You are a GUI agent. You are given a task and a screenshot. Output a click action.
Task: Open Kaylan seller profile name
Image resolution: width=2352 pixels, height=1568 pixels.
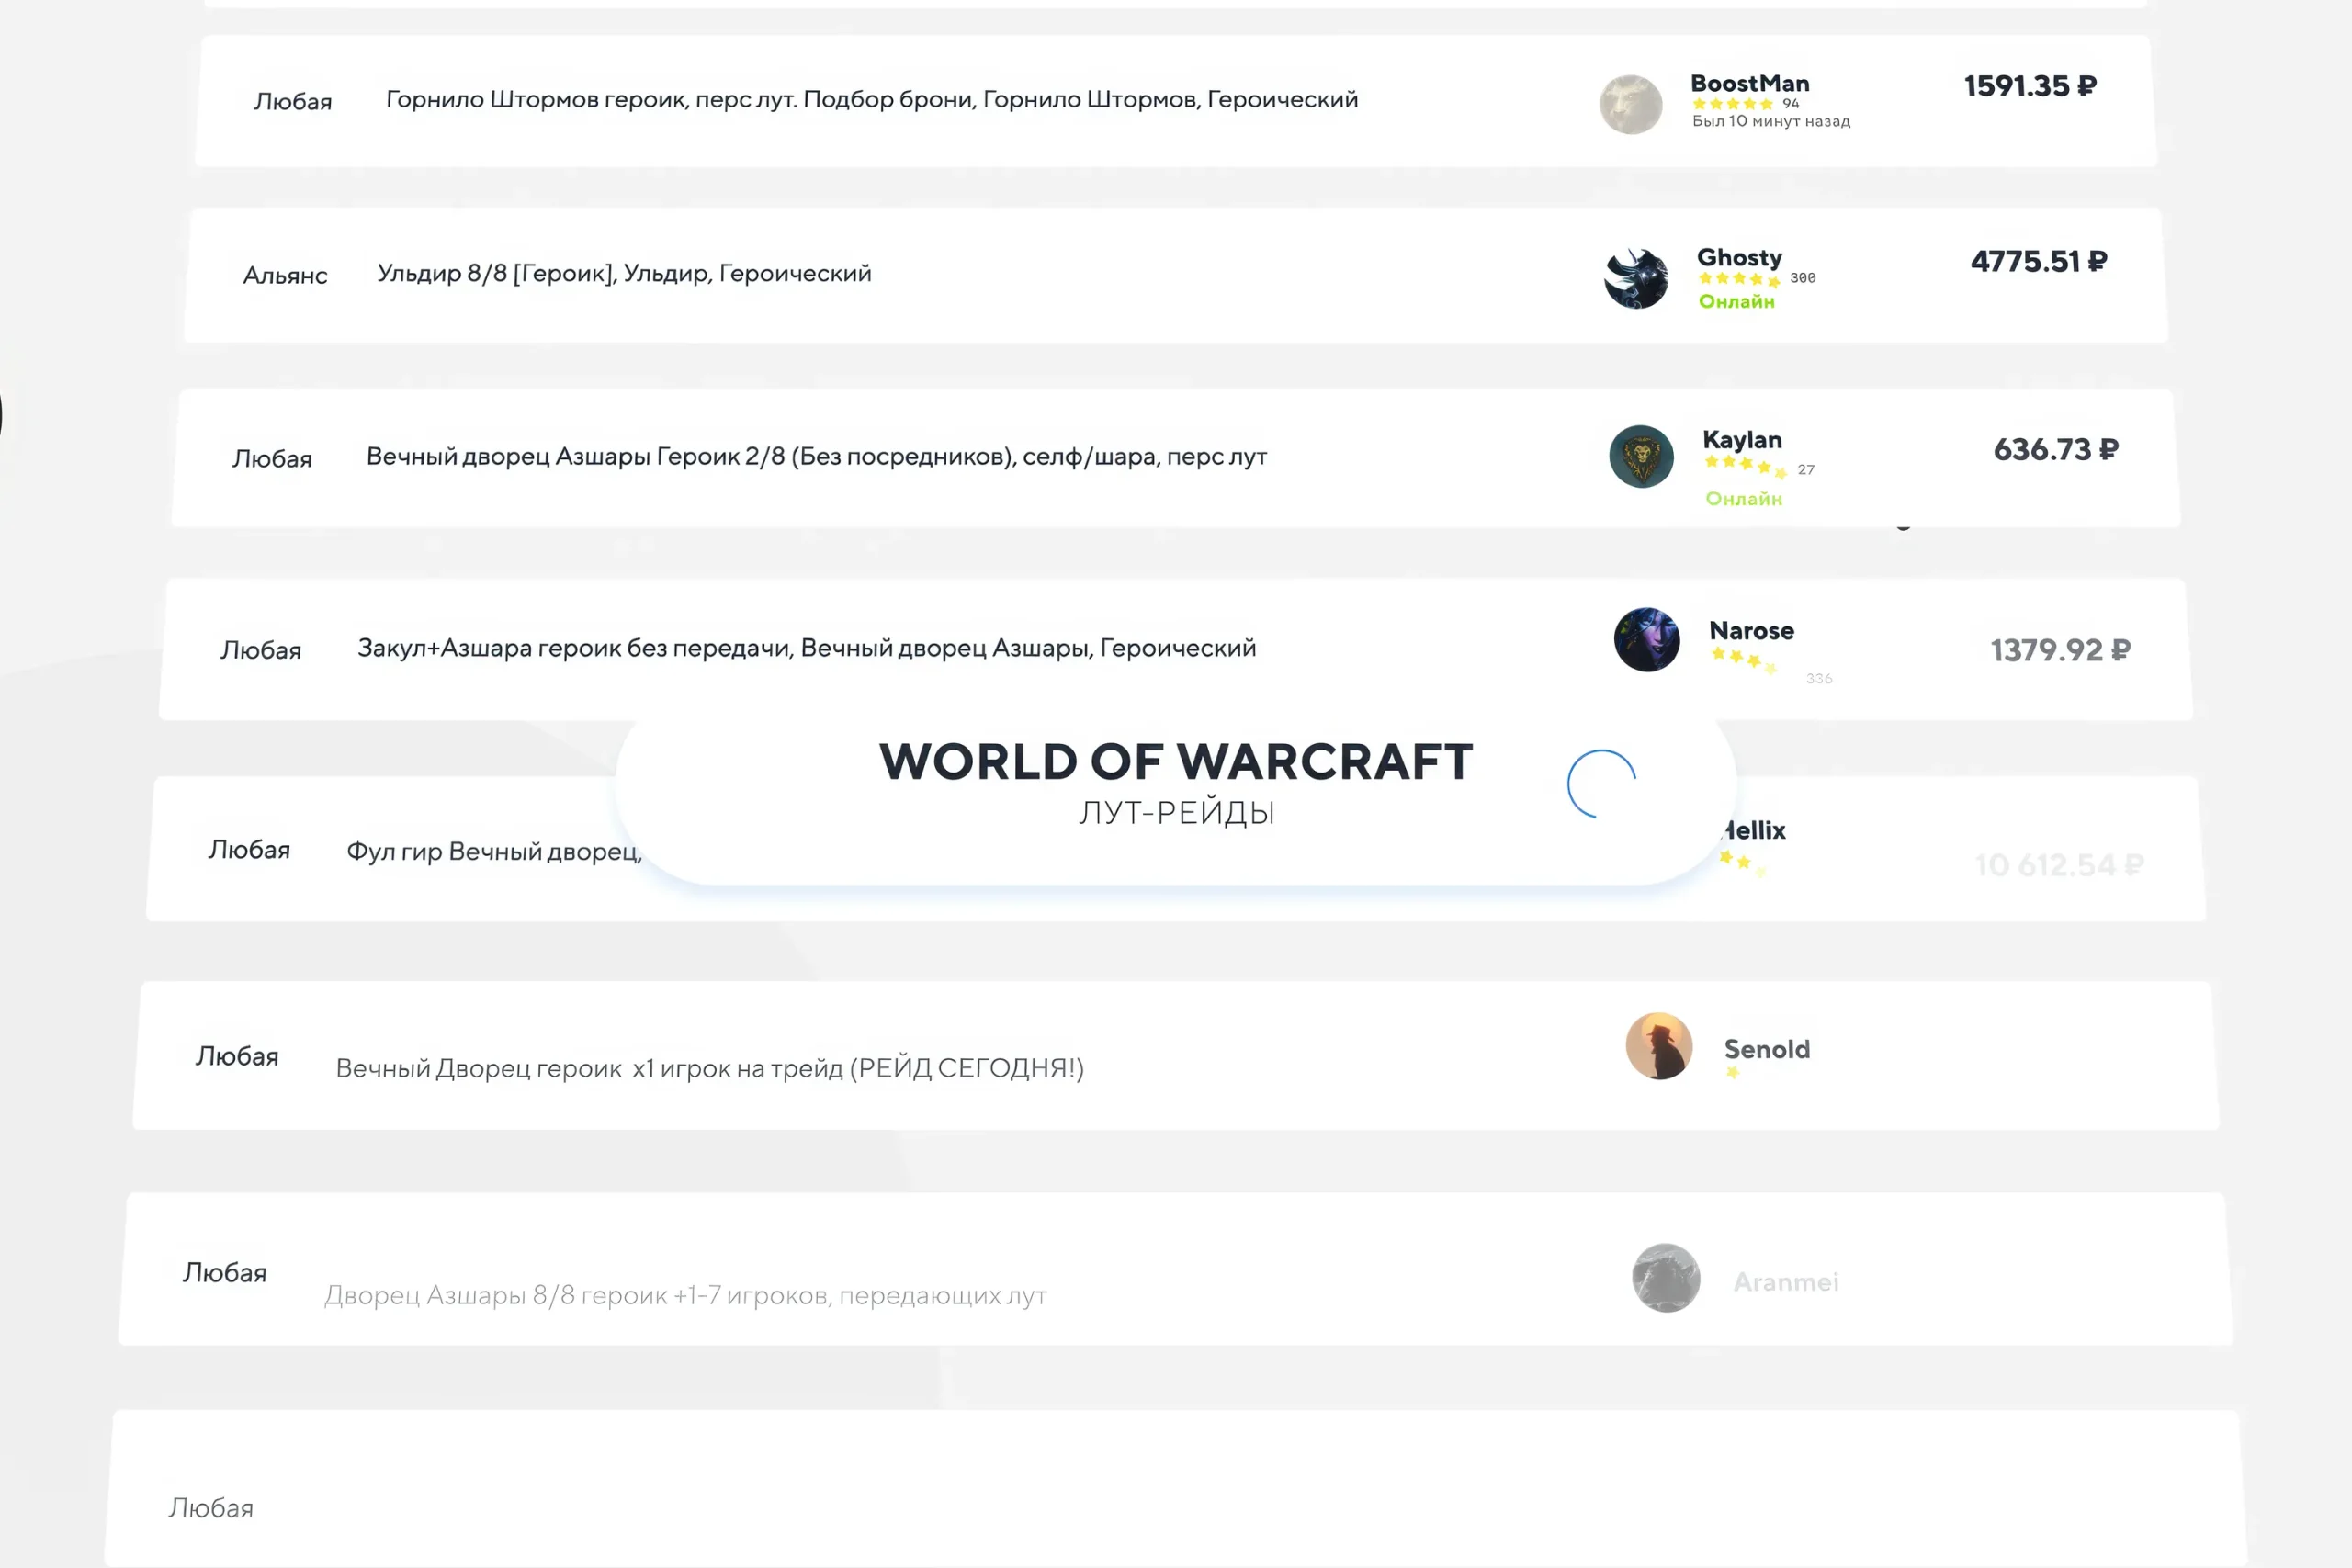1742,440
